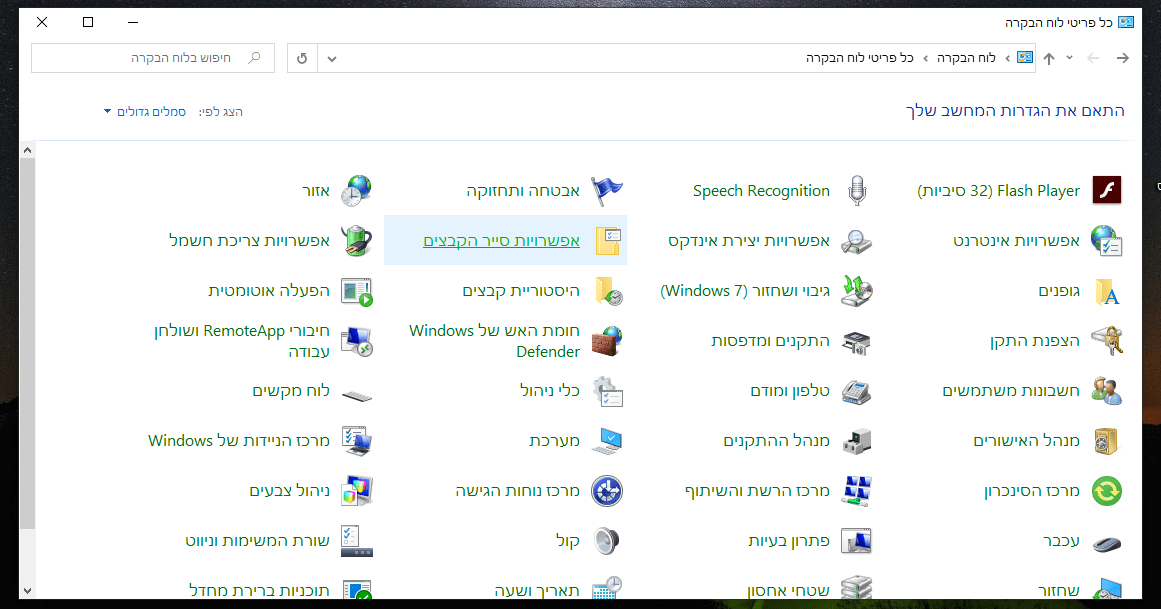Open the אפשרויות סייר הקבצים link
This screenshot has width=1161, height=609.
(x=501, y=241)
